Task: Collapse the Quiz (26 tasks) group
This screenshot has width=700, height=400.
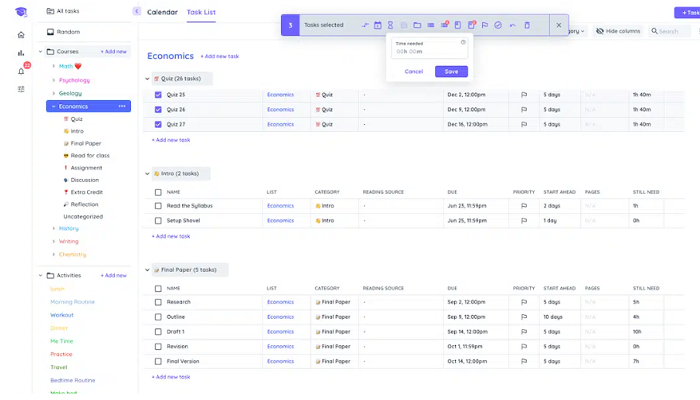Action: pos(147,79)
